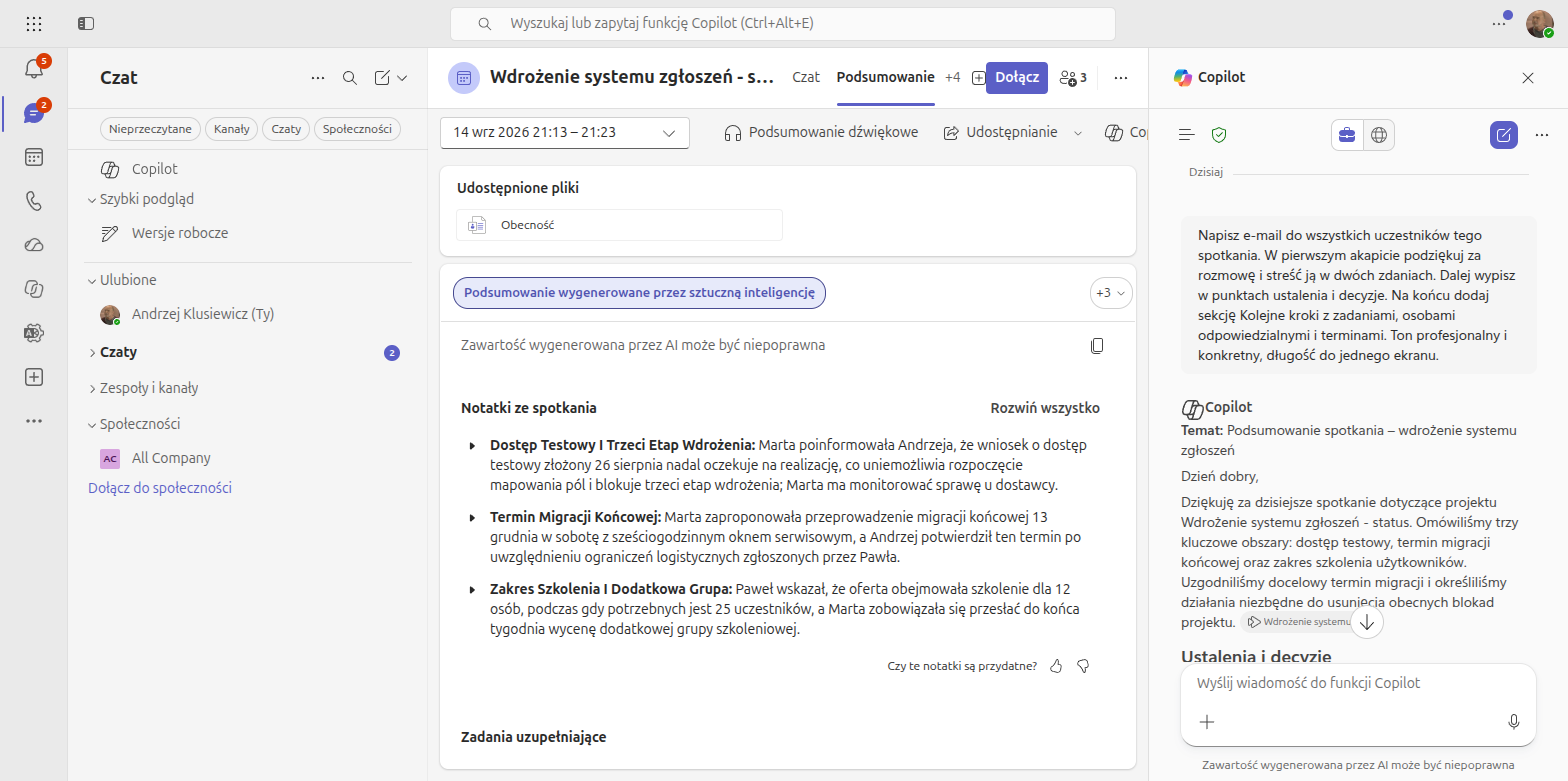Click the top search Copilot box
The image size is (1568, 781).
click(x=782, y=23)
